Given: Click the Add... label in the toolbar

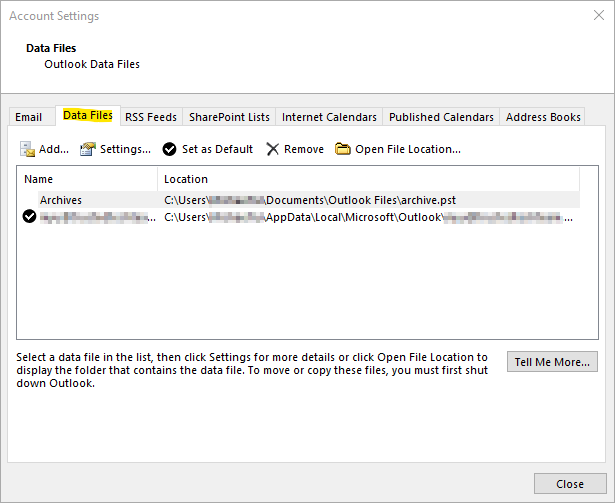Looking at the screenshot, I should tap(54, 149).
